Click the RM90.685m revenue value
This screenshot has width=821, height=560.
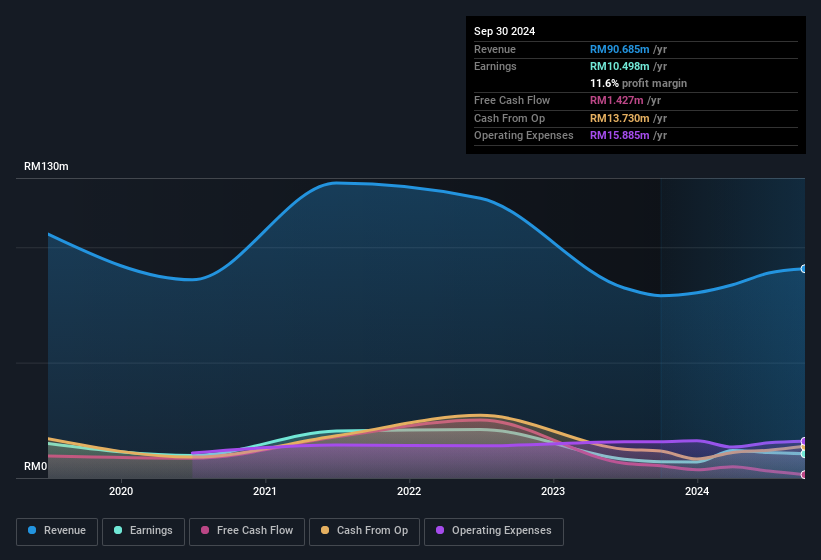(x=619, y=49)
